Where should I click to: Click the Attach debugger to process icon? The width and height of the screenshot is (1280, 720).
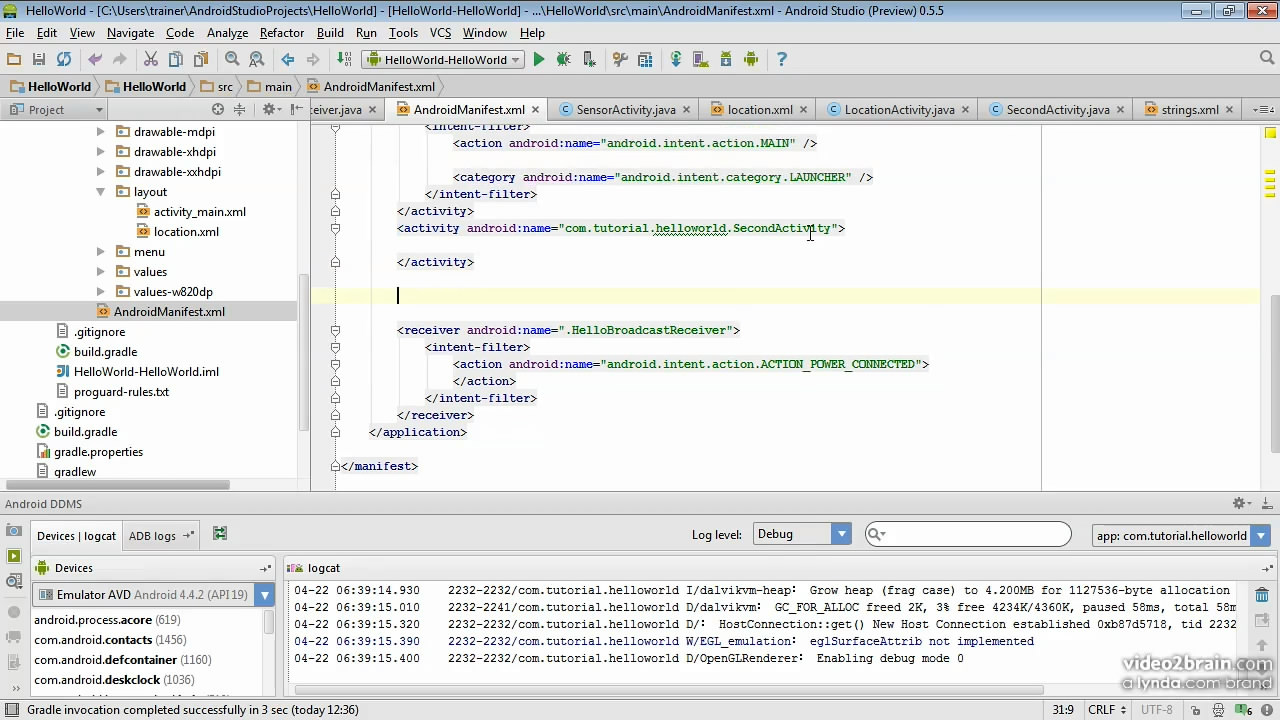(589, 59)
